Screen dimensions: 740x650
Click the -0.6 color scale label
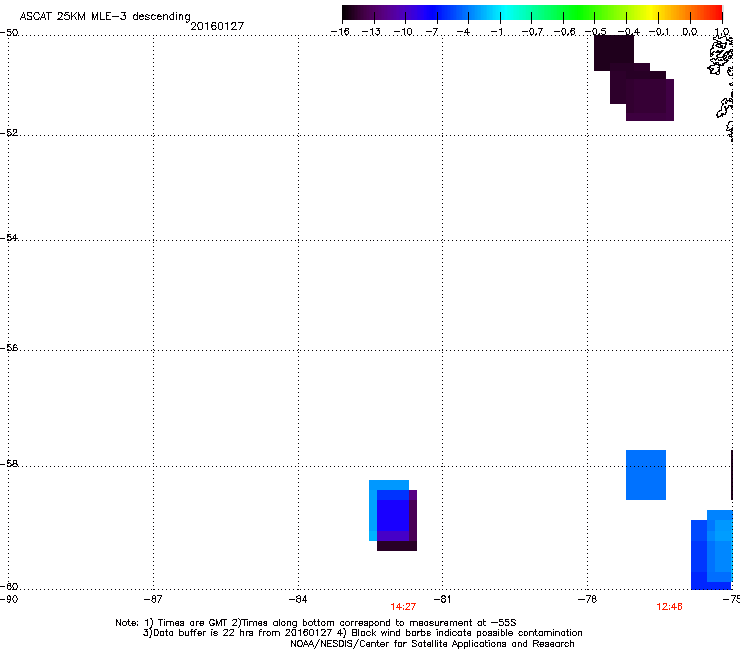pyautogui.click(x=564, y=32)
